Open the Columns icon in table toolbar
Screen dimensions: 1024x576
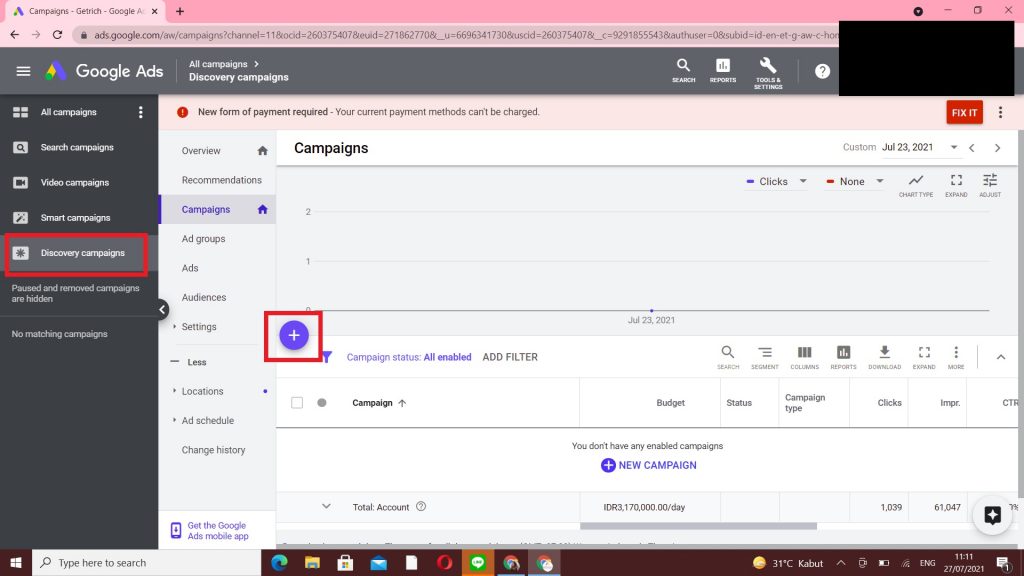click(804, 356)
